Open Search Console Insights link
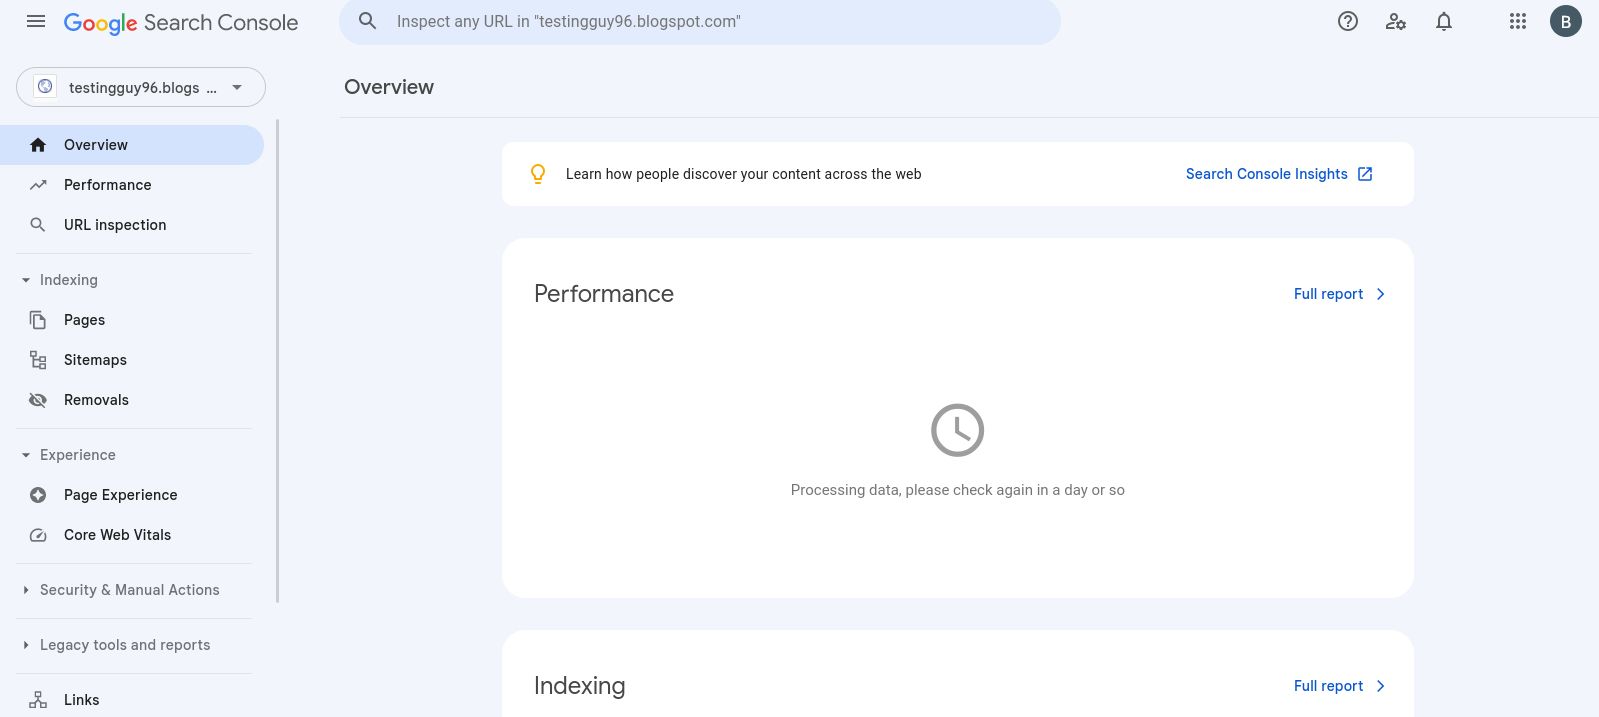1599x717 pixels. click(1278, 174)
